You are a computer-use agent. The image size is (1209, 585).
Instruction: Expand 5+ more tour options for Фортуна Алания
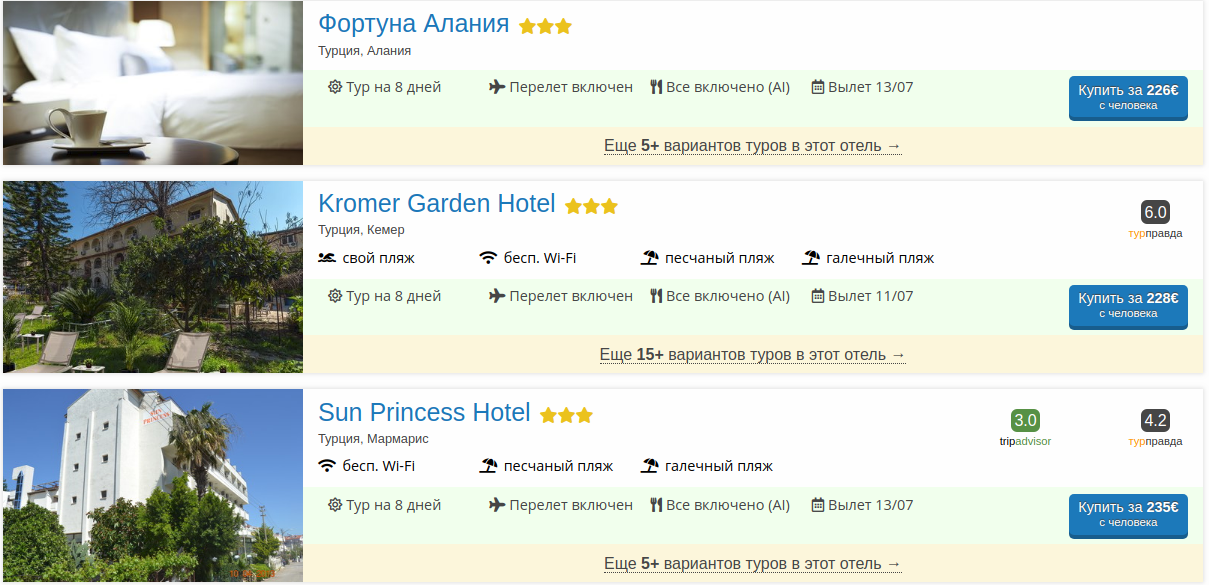752,146
